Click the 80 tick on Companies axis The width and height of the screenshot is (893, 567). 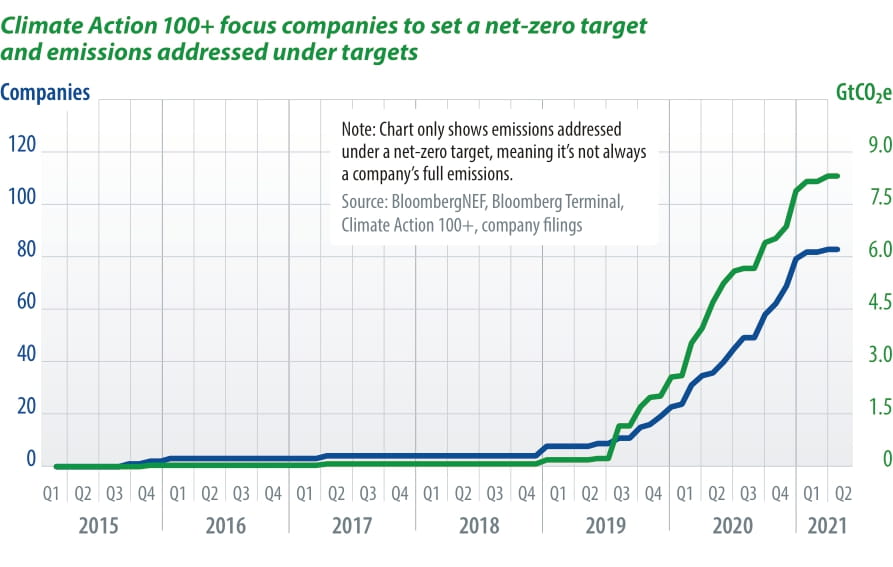[22, 251]
